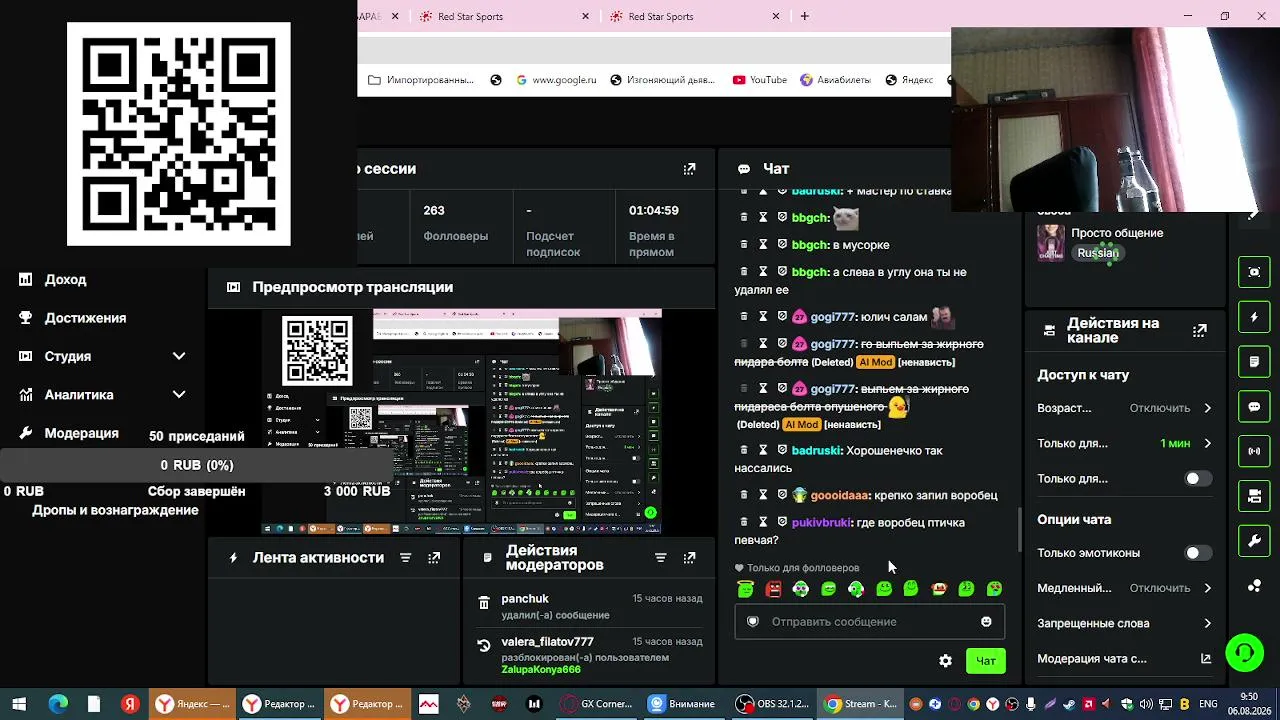Screen dimensions: 1280x720
Task: Open the Возраст chat access setting
Action: pyautogui.click(x=1124, y=408)
